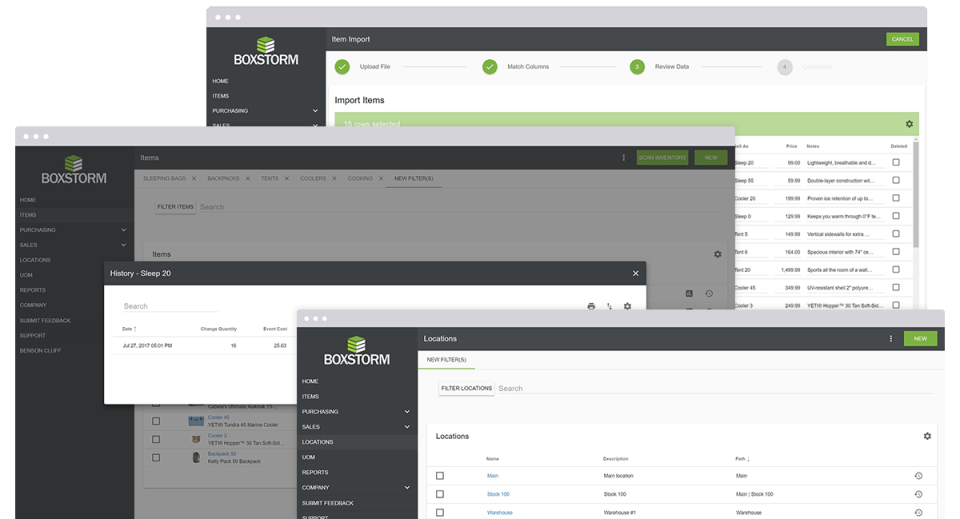The width and height of the screenshot is (960, 519).
Task: Open settings gear in Import Items green bar
Action: (x=909, y=124)
